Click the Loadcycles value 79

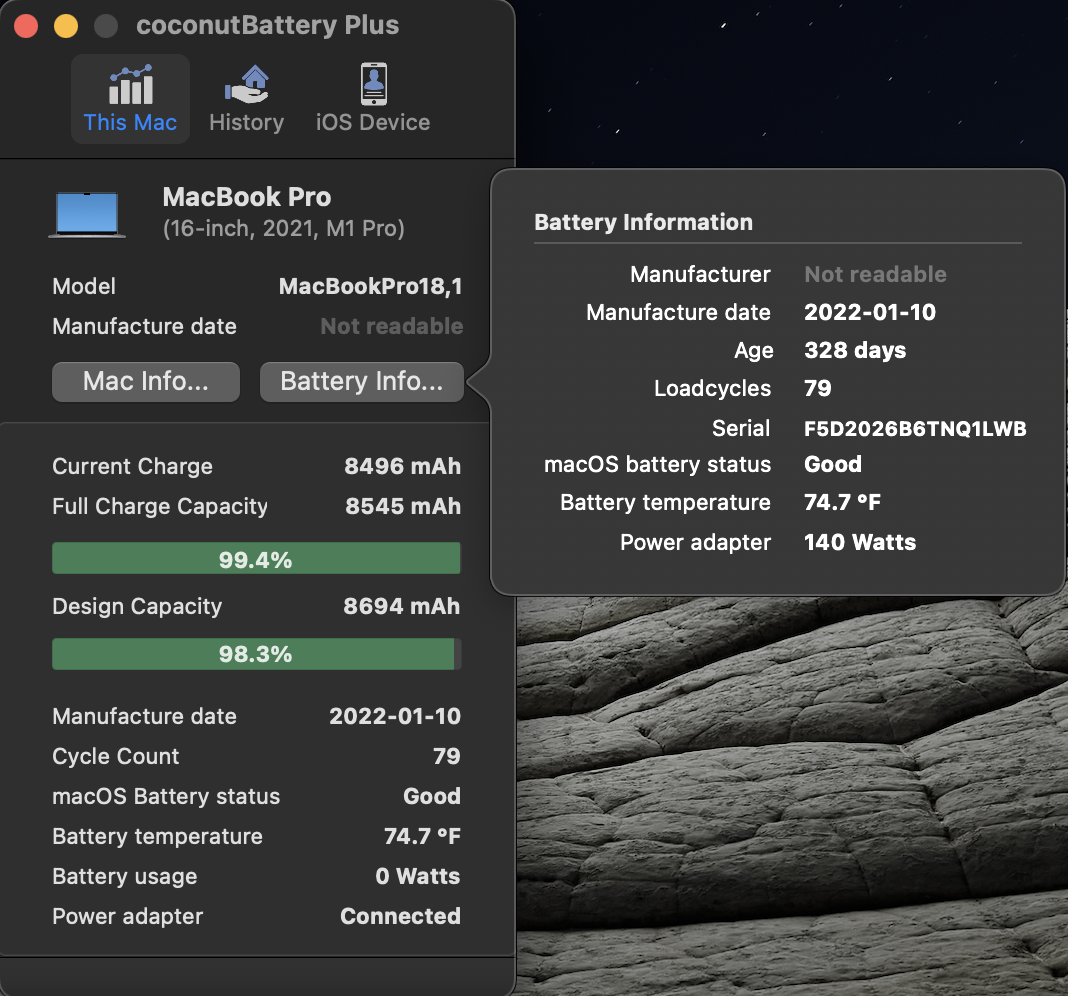tap(817, 388)
